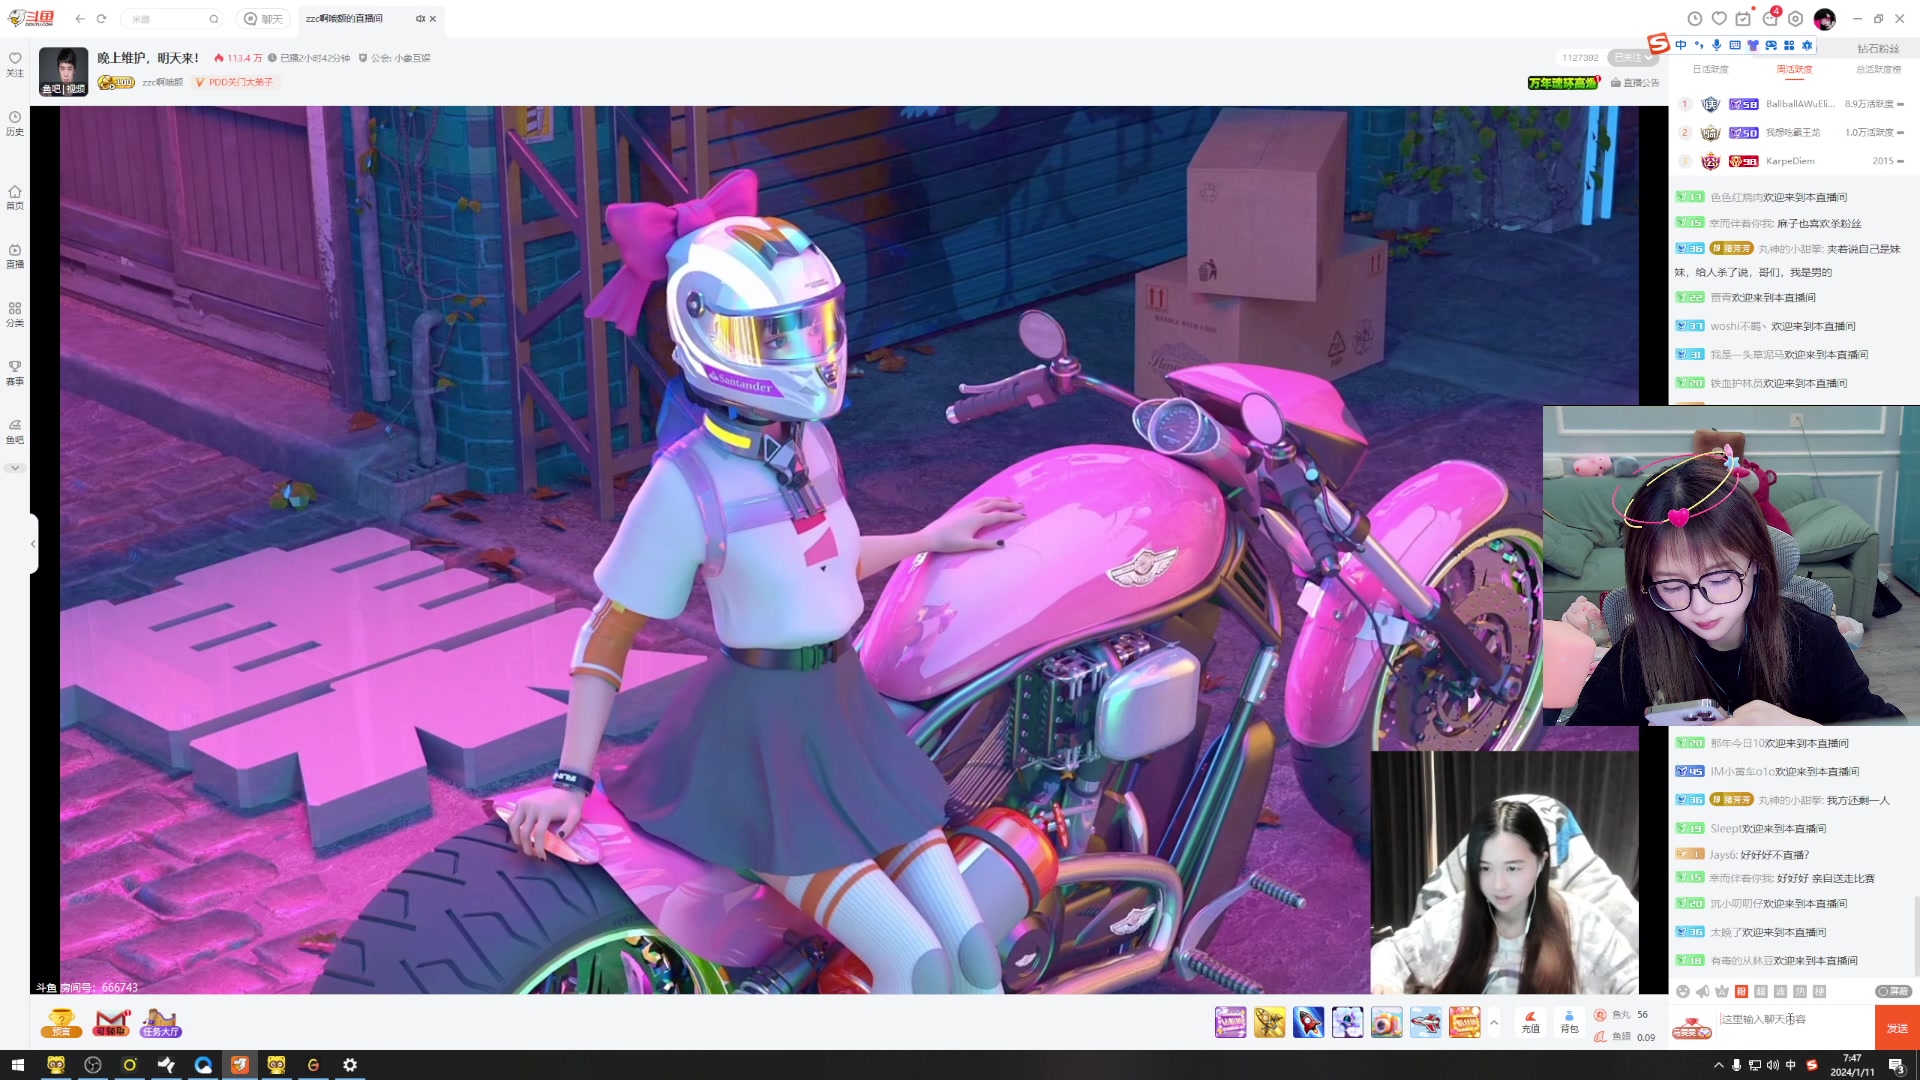The height and width of the screenshot is (1080, 1920).
Task: Open messages icon with 4 notifications
Action: pos(1771,18)
